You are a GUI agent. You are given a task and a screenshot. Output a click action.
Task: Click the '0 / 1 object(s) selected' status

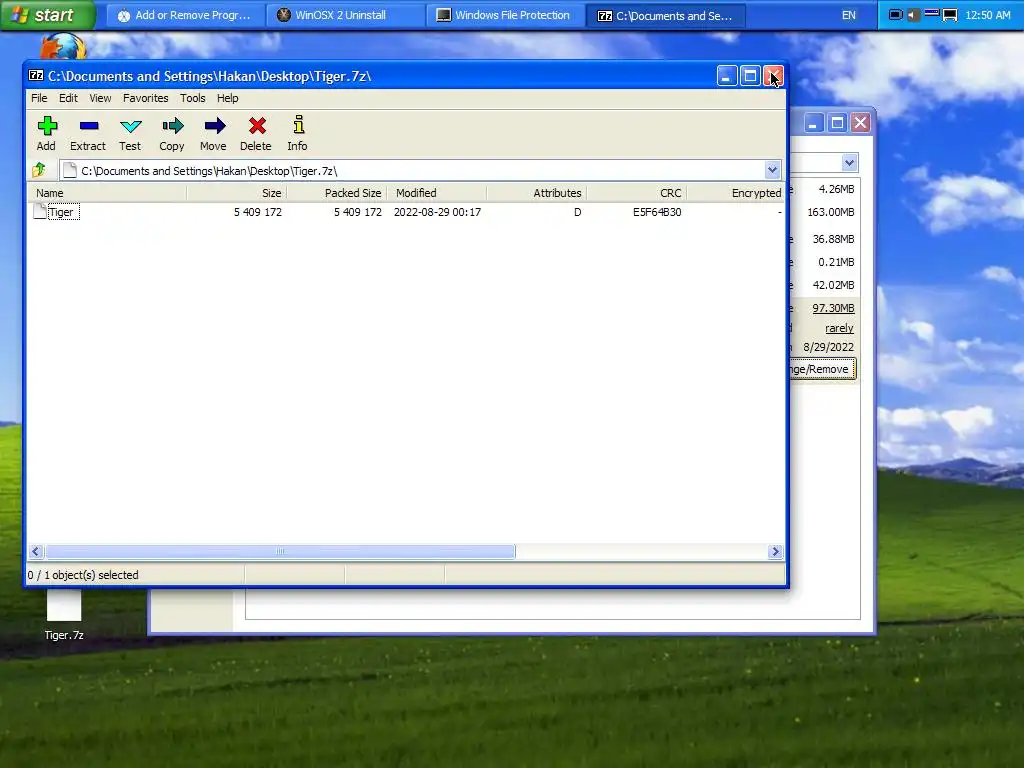pos(83,575)
